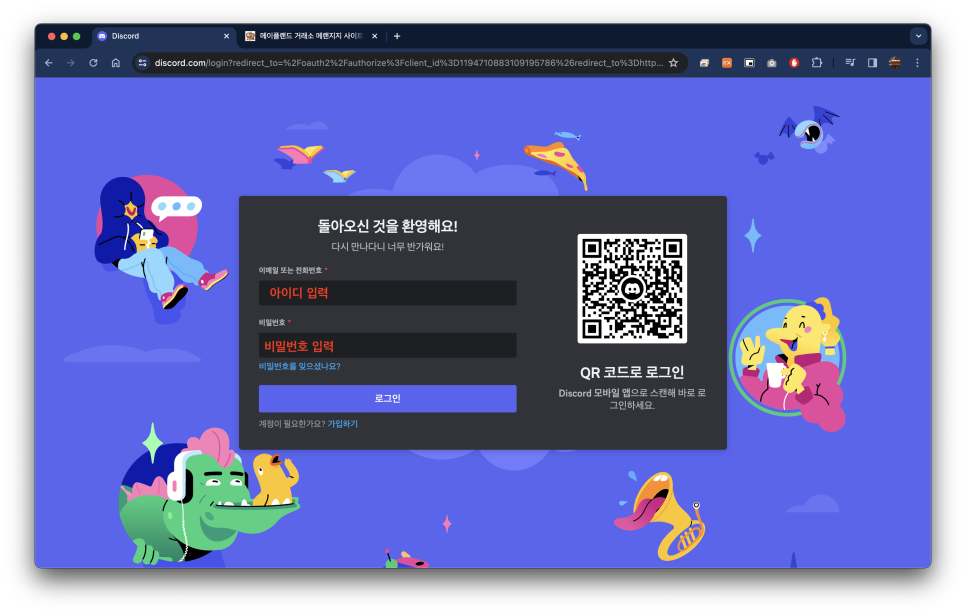Go back to the previous page
Viewport: 966px width, 614px height.
click(49, 63)
